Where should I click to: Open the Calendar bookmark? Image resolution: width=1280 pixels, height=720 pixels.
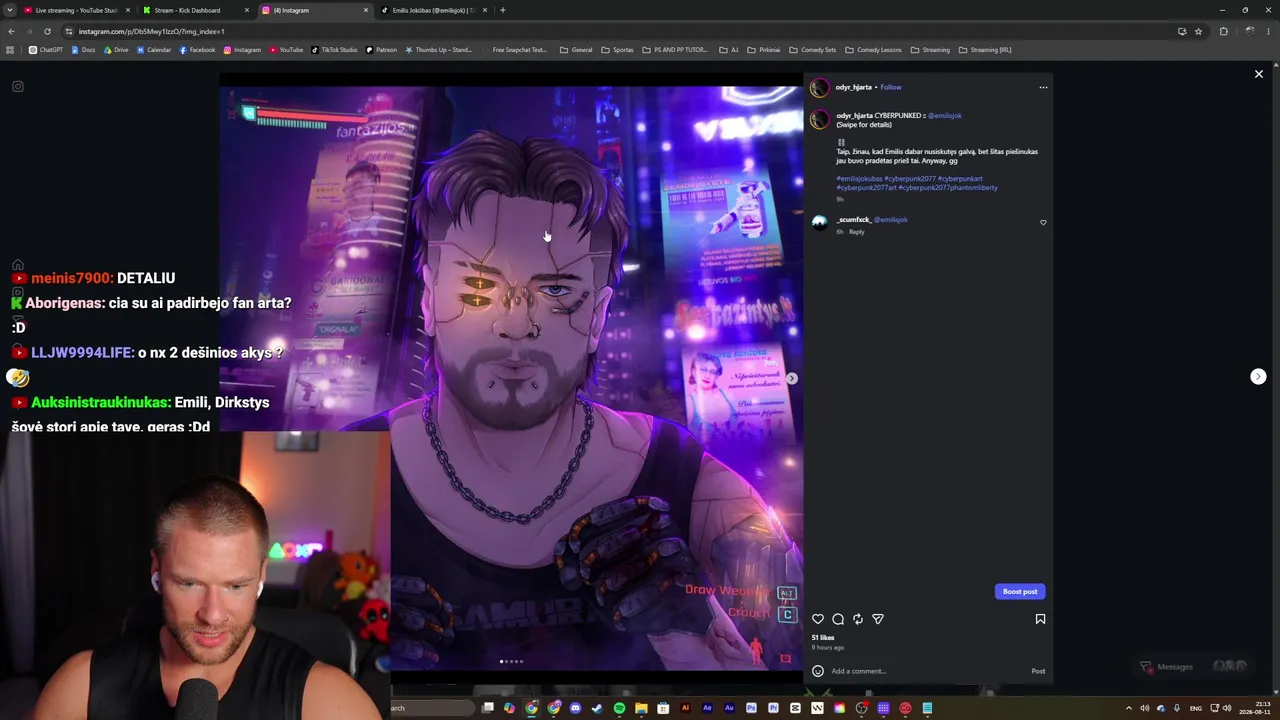(x=154, y=50)
